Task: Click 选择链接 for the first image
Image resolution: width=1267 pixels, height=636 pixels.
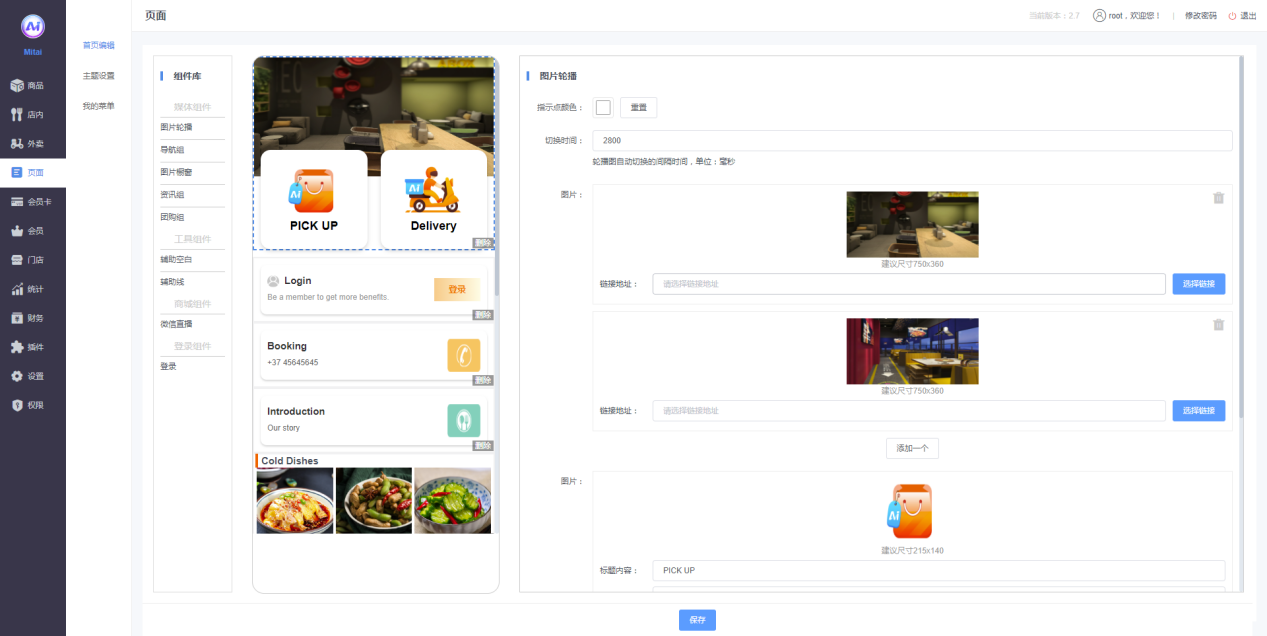Action: tap(1198, 284)
